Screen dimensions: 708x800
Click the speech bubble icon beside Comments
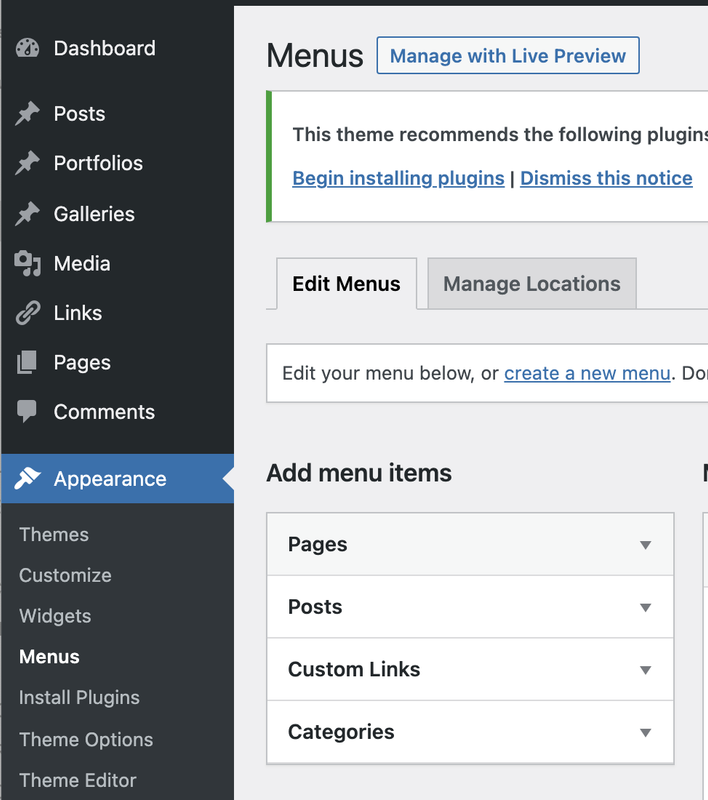(27, 411)
